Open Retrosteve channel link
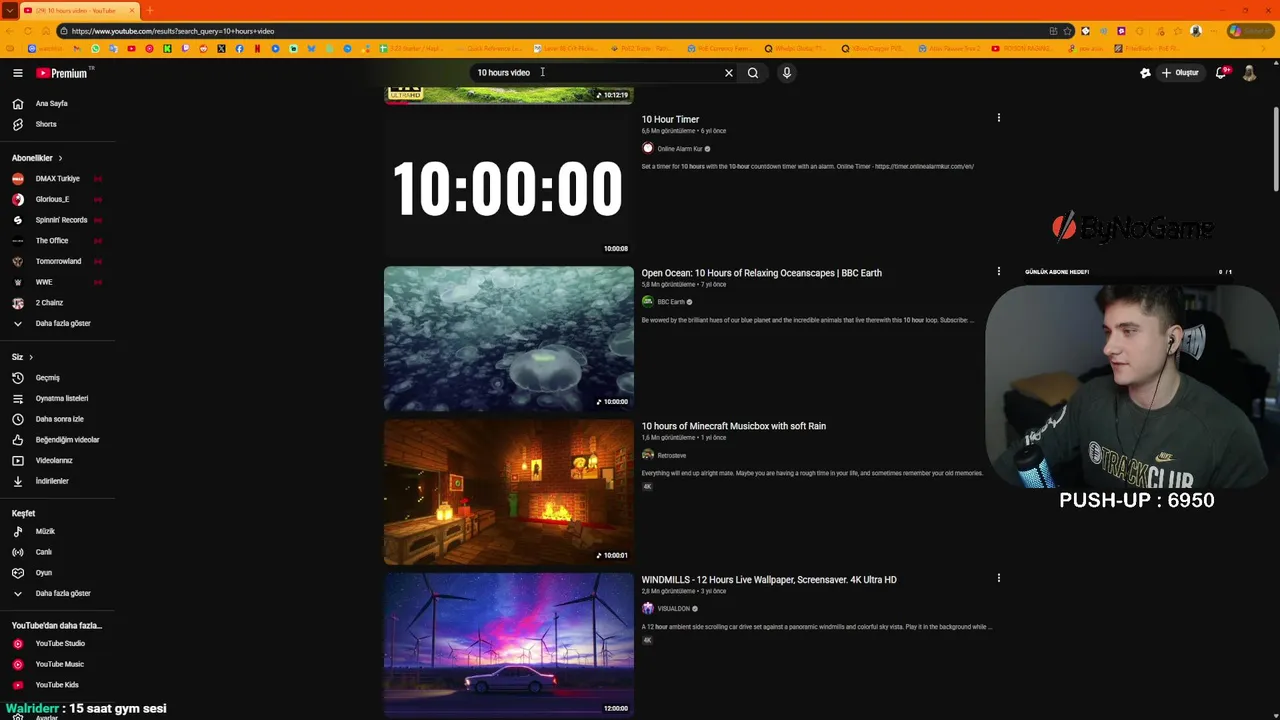 [671, 455]
